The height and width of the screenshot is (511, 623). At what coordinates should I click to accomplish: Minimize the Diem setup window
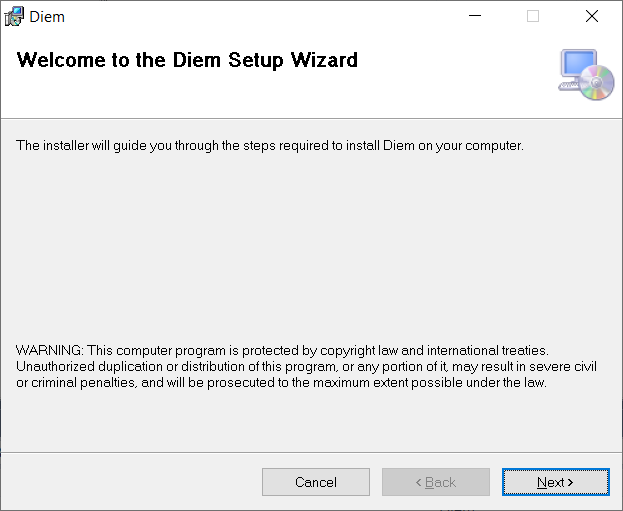pos(477,16)
